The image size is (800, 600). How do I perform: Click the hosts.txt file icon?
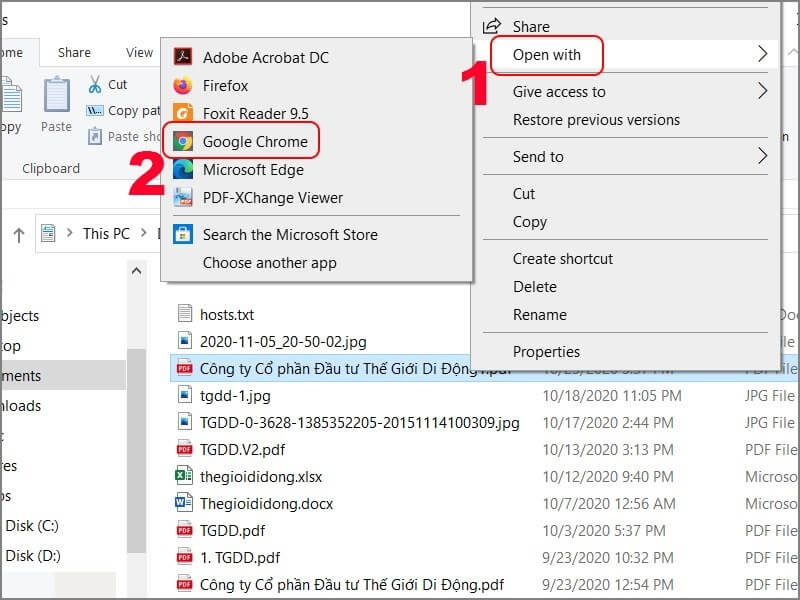click(185, 313)
